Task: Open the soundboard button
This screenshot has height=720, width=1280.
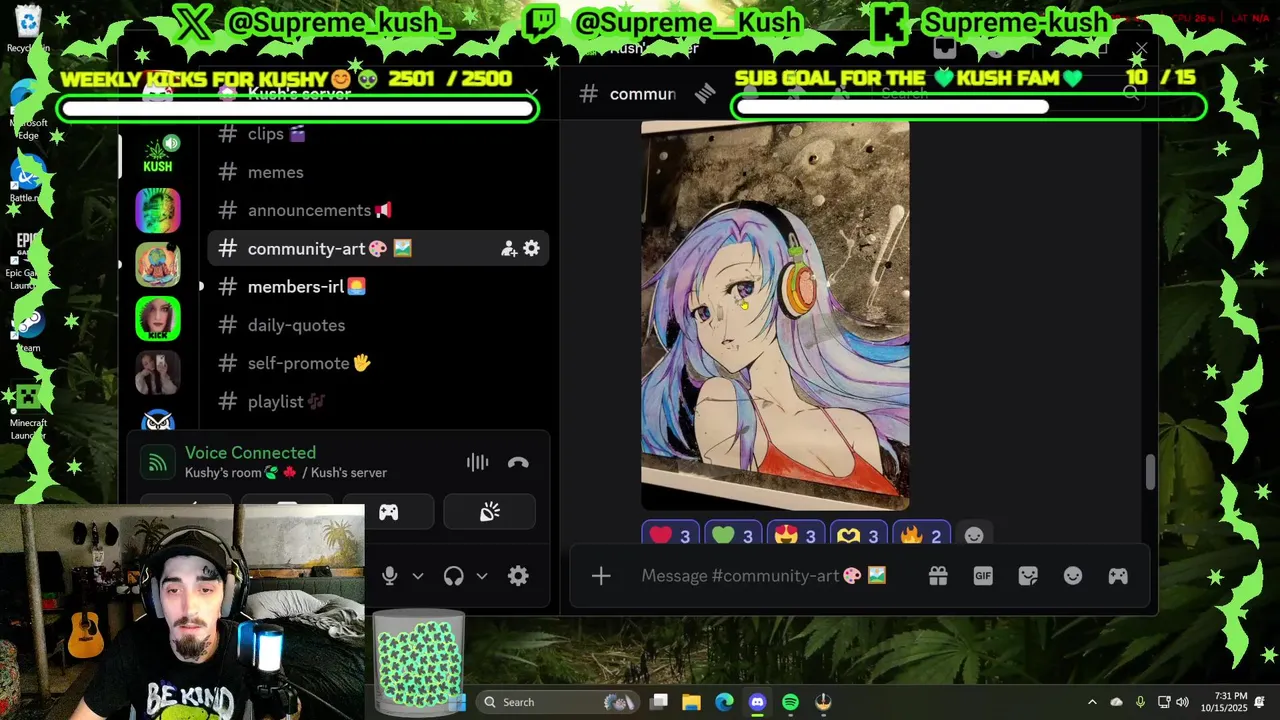Action: pyautogui.click(x=490, y=513)
